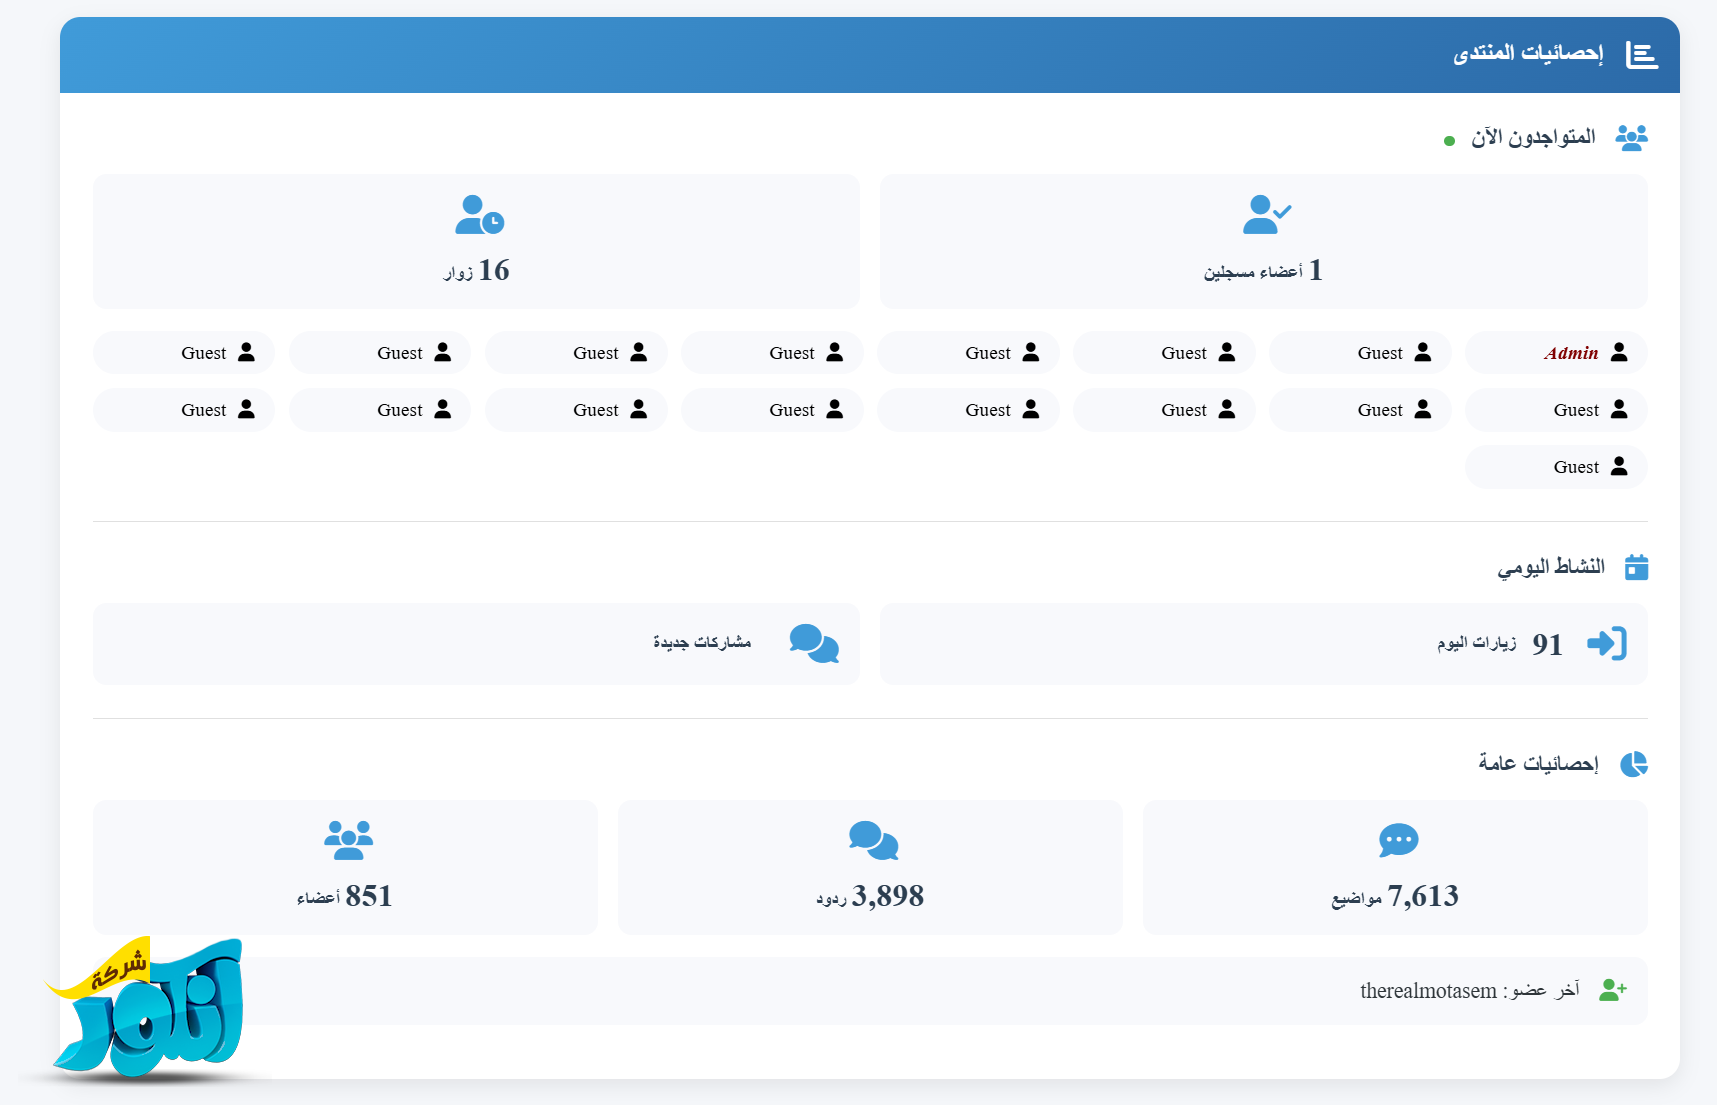Click the total members group icon
1717x1105 pixels.
click(348, 840)
